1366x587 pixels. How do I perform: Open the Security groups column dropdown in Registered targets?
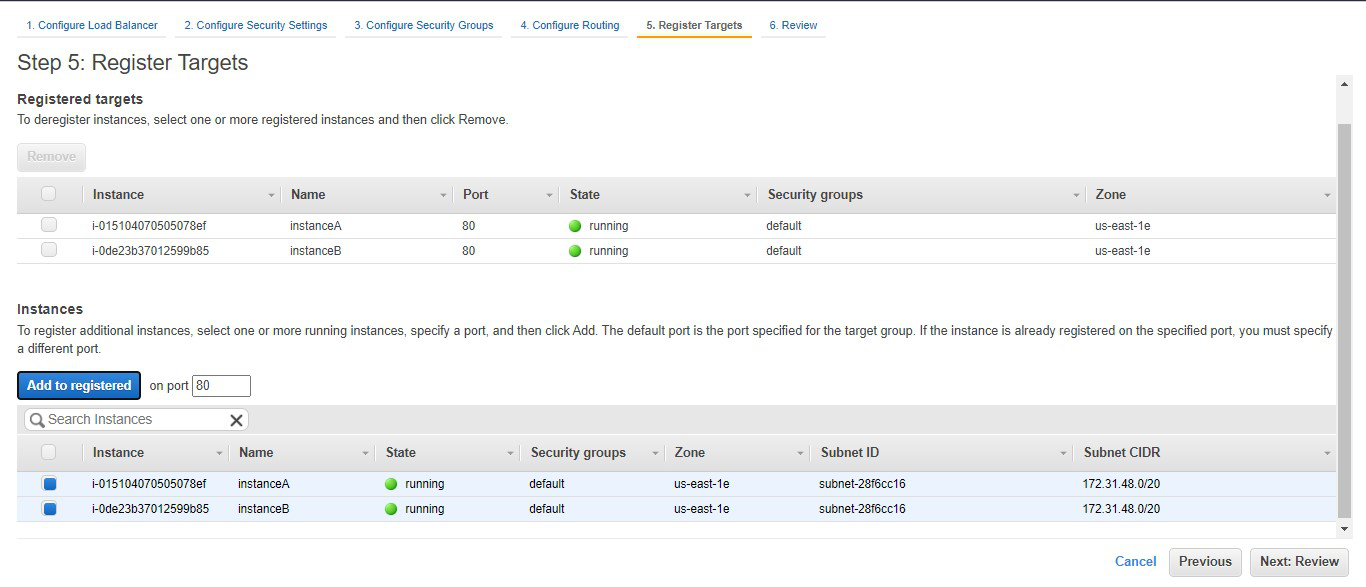point(1076,195)
